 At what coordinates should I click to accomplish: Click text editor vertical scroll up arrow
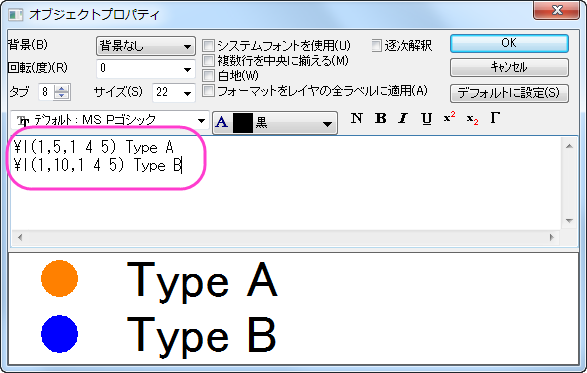(569, 146)
